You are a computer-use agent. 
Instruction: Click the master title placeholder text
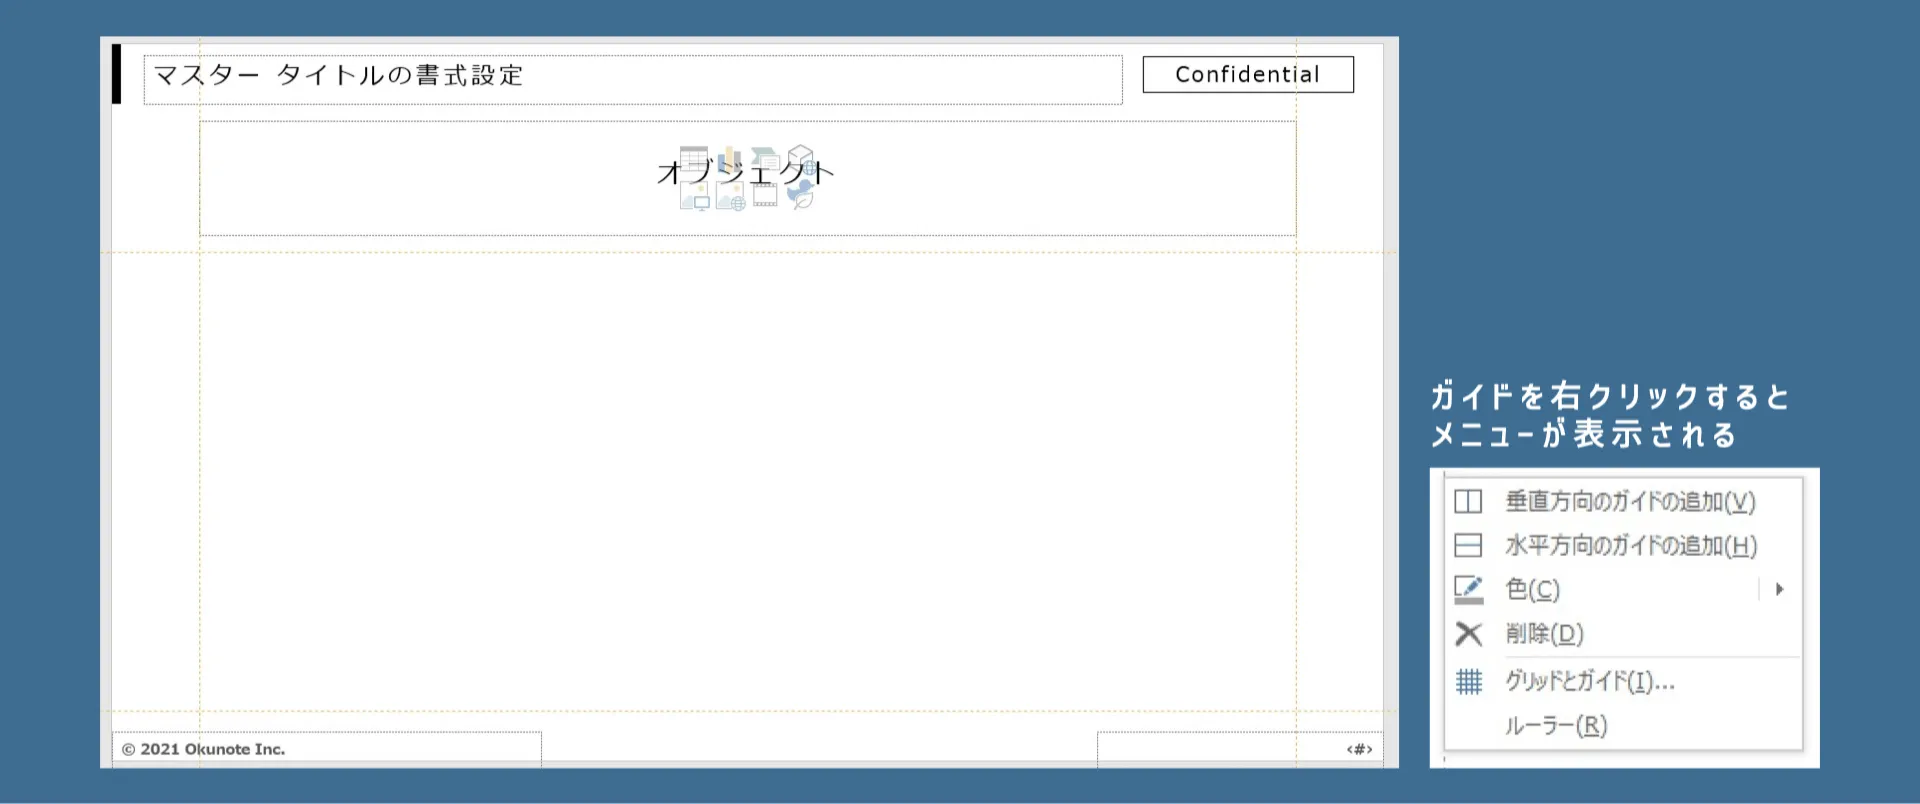click(338, 76)
